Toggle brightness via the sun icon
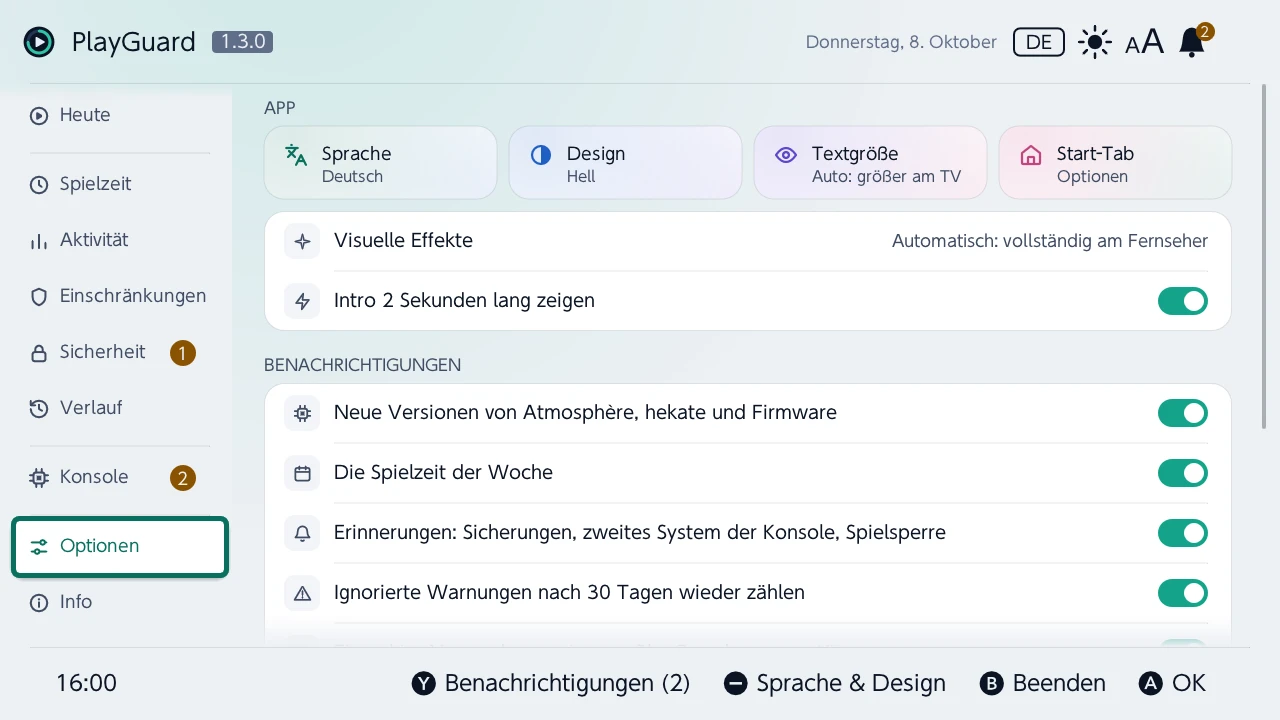Viewport: 1280px width, 720px height. coord(1095,42)
